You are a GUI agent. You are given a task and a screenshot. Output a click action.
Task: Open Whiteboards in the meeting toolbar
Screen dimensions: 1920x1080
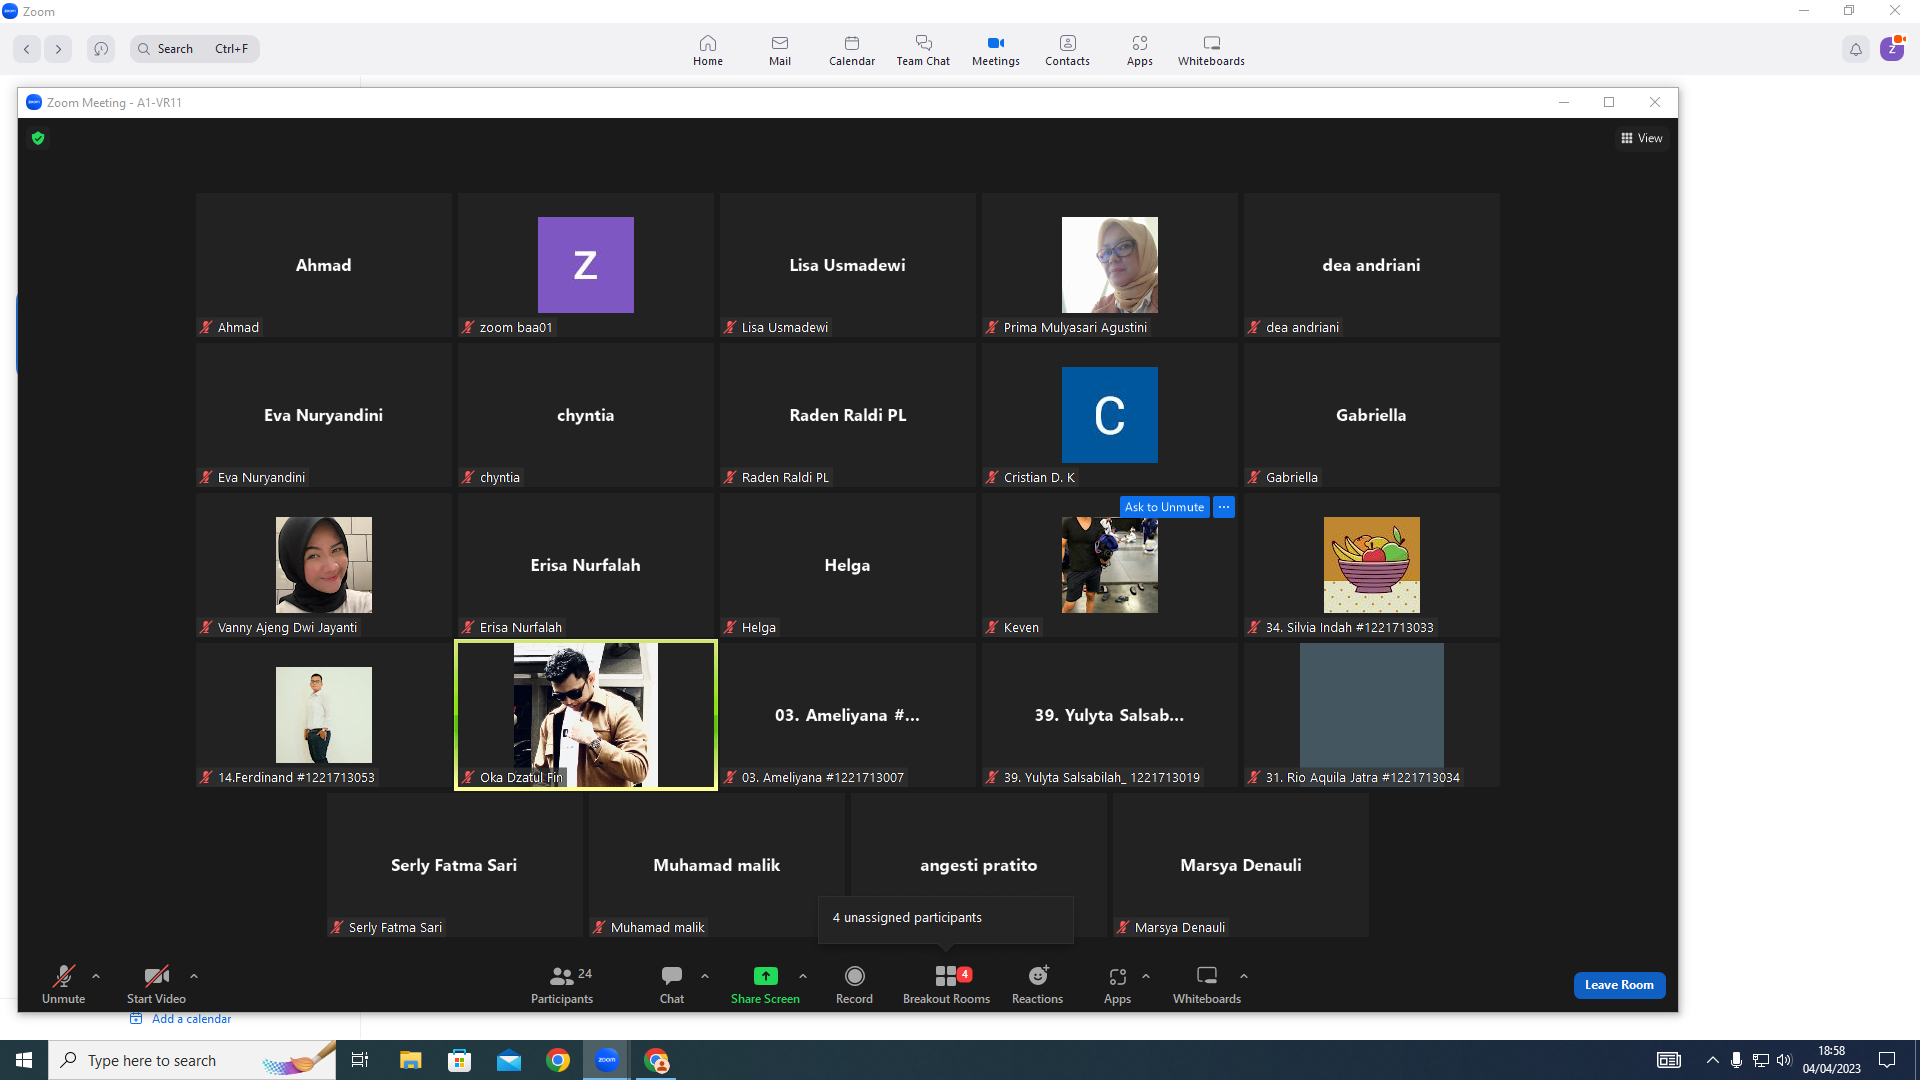pyautogui.click(x=1207, y=984)
